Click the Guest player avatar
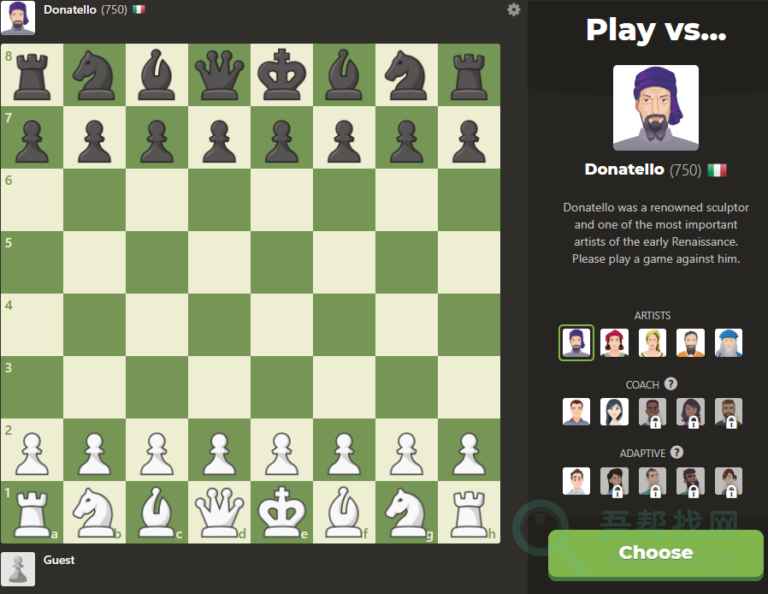768x594 pixels. (18, 569)
